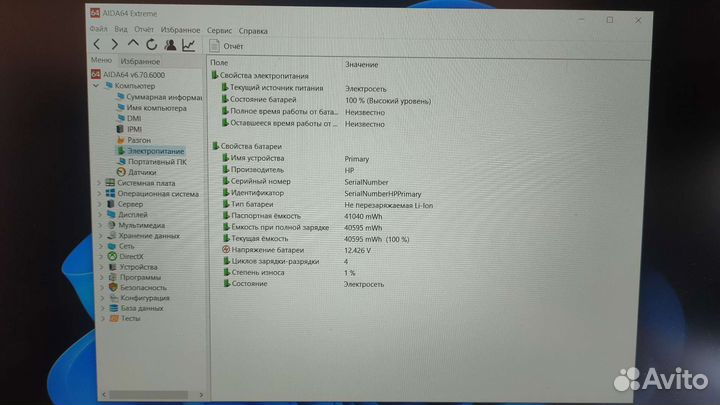Switch to the Избранное sidebar tab
Viewport: 720px width, 405px height.
[x=140, y=61]
